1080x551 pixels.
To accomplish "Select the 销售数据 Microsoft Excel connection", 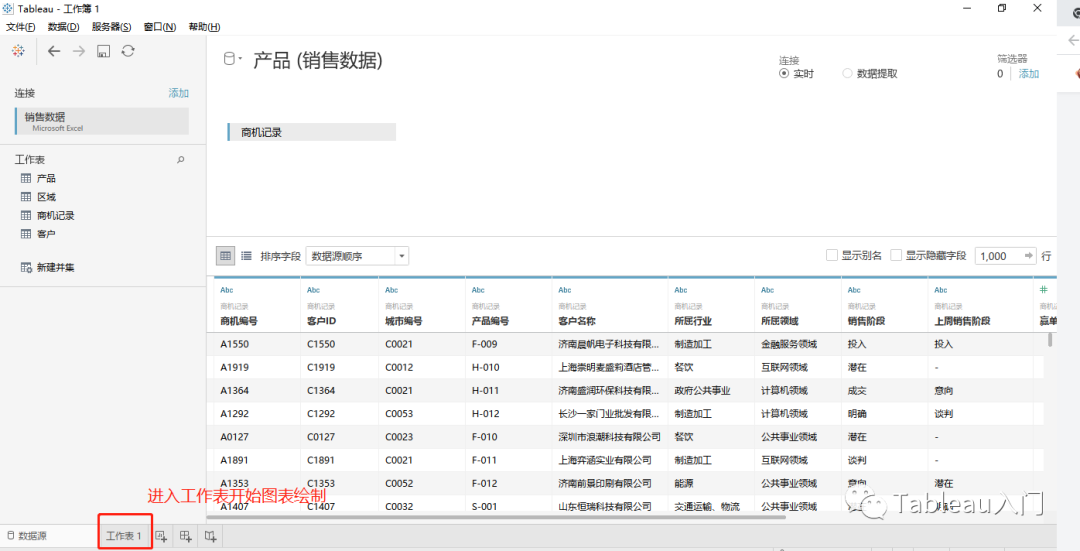I will (102, 121).
